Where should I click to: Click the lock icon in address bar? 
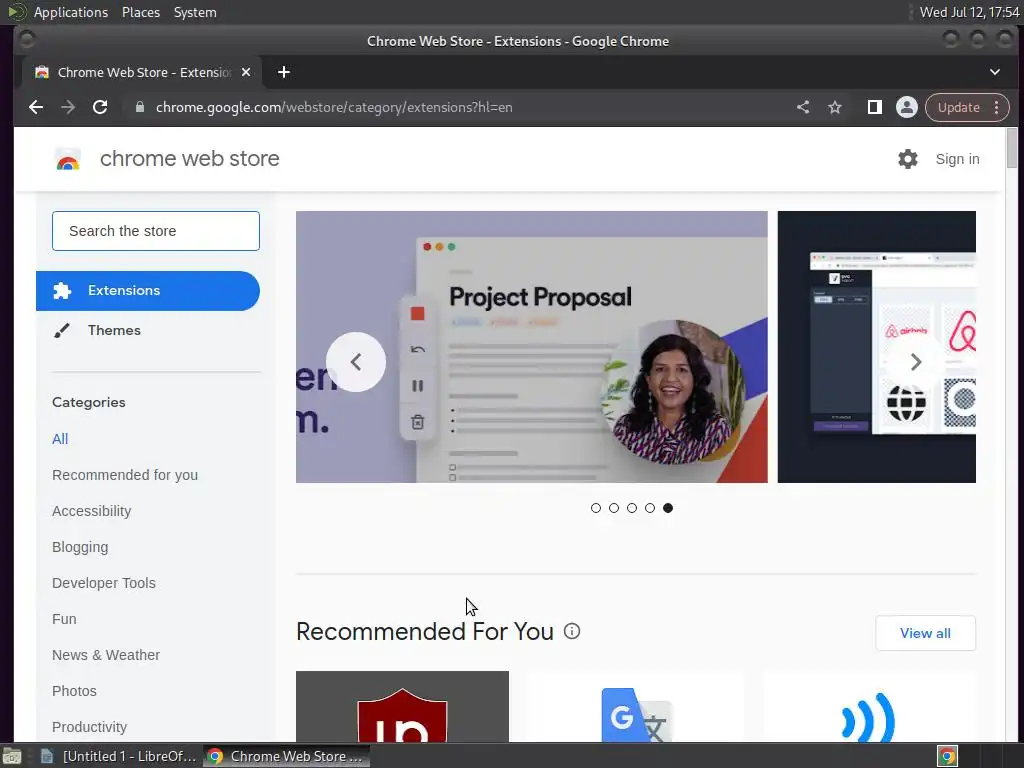pos(139,107)
